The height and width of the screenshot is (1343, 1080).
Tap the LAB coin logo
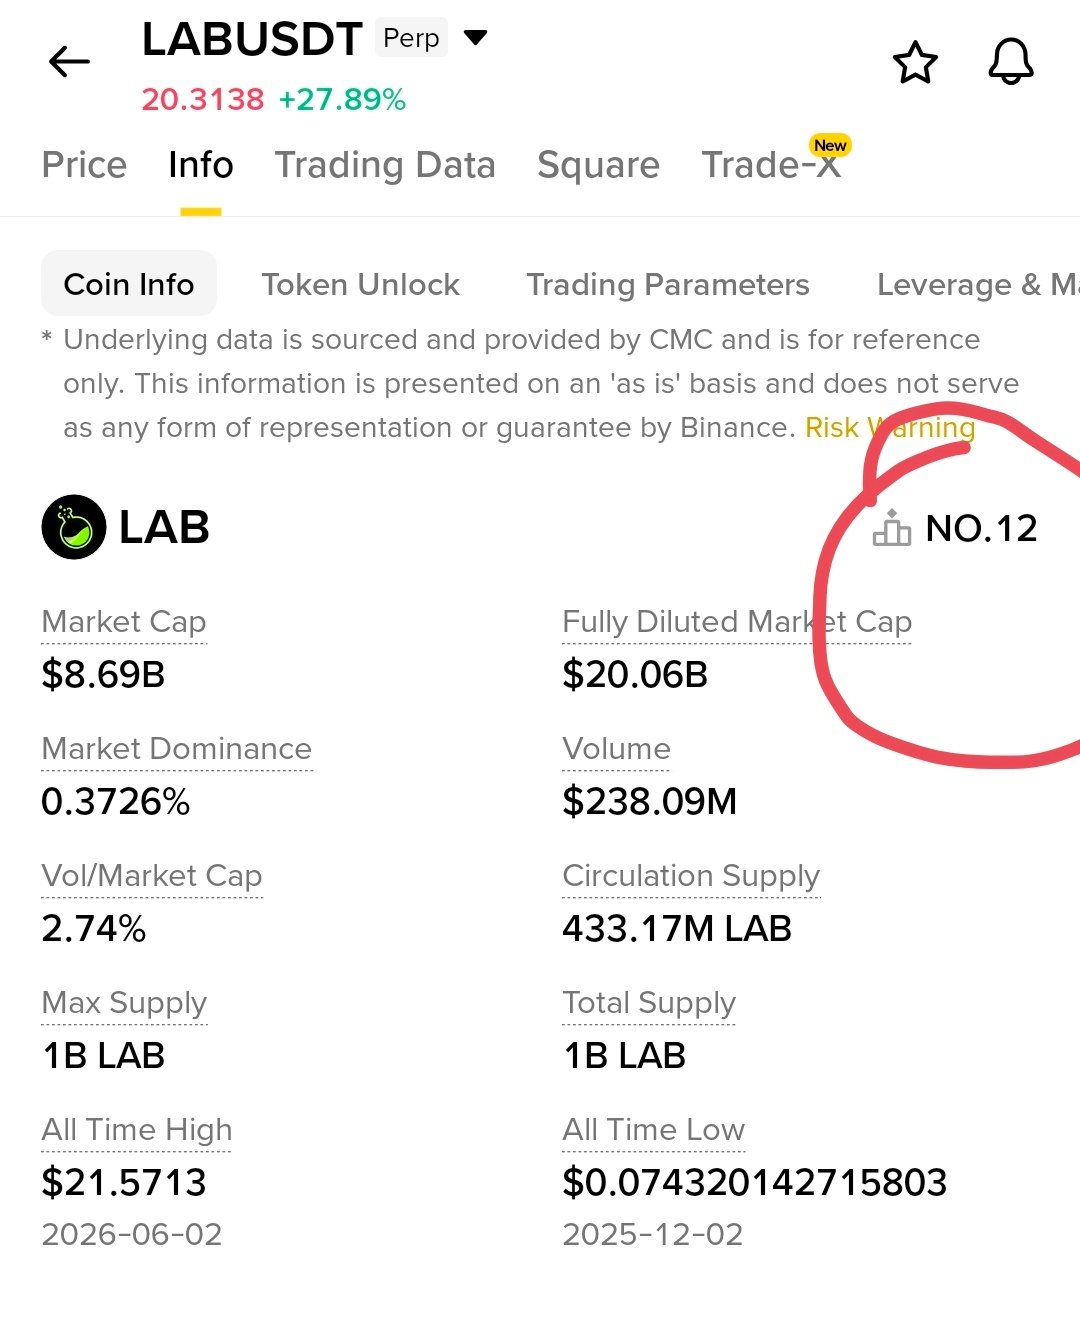[x=74, y=527]
